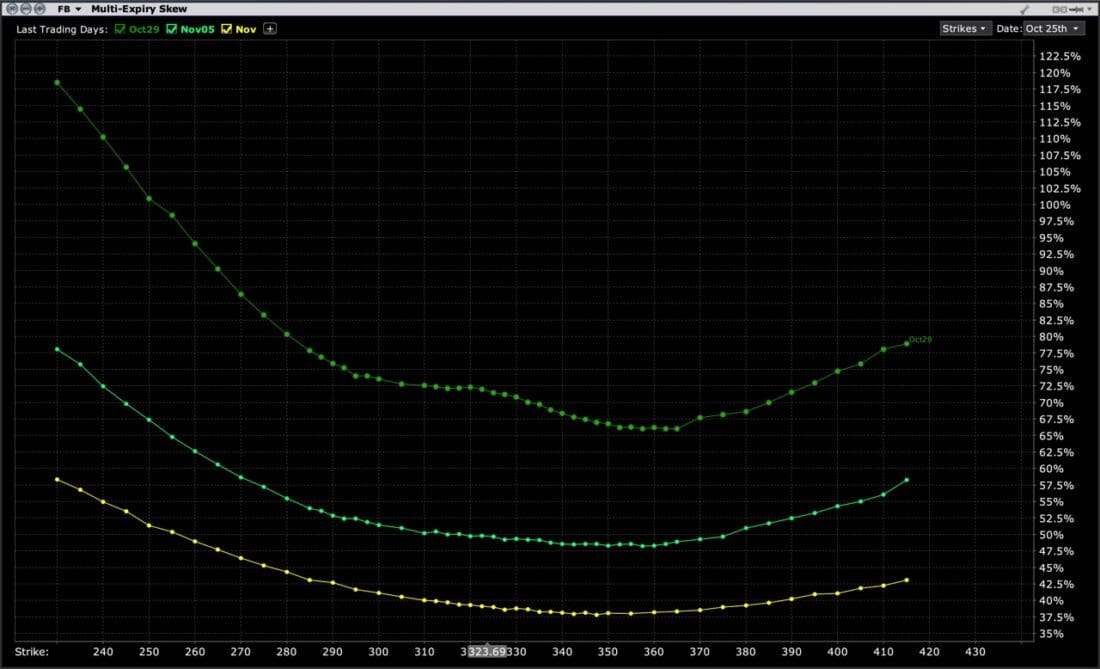Click the Nov05 curve's final data point
Viewport: 1100px width, 669px height.
[x=906, y=480]
